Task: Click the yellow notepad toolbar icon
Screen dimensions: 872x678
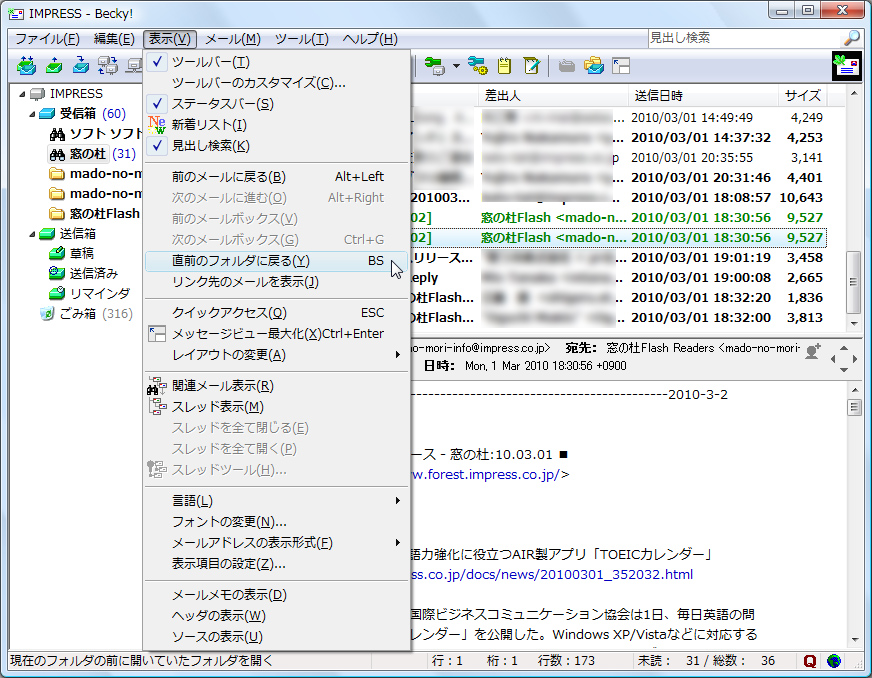Action: (504, 65)
